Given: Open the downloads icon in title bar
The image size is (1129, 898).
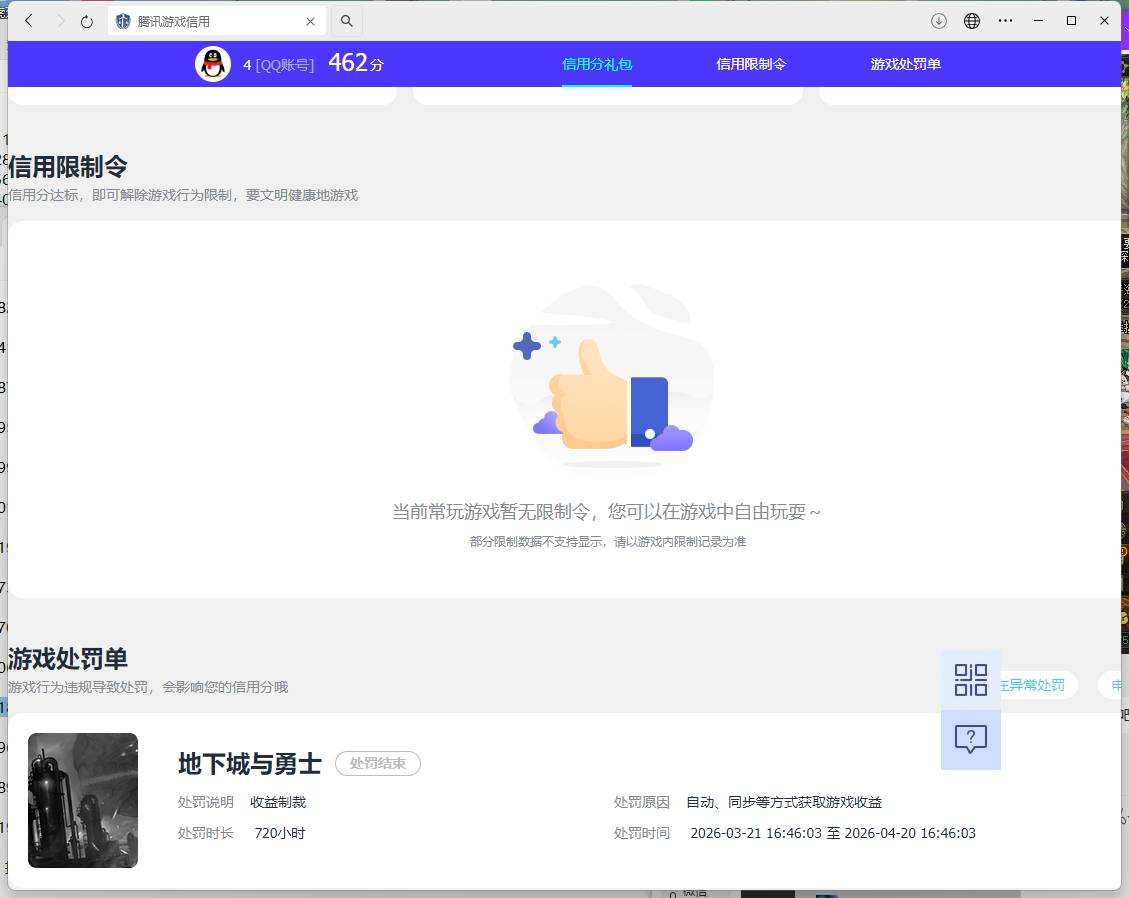Looking at the screenshot, I should pyautogui.click(x=938, y=21).
